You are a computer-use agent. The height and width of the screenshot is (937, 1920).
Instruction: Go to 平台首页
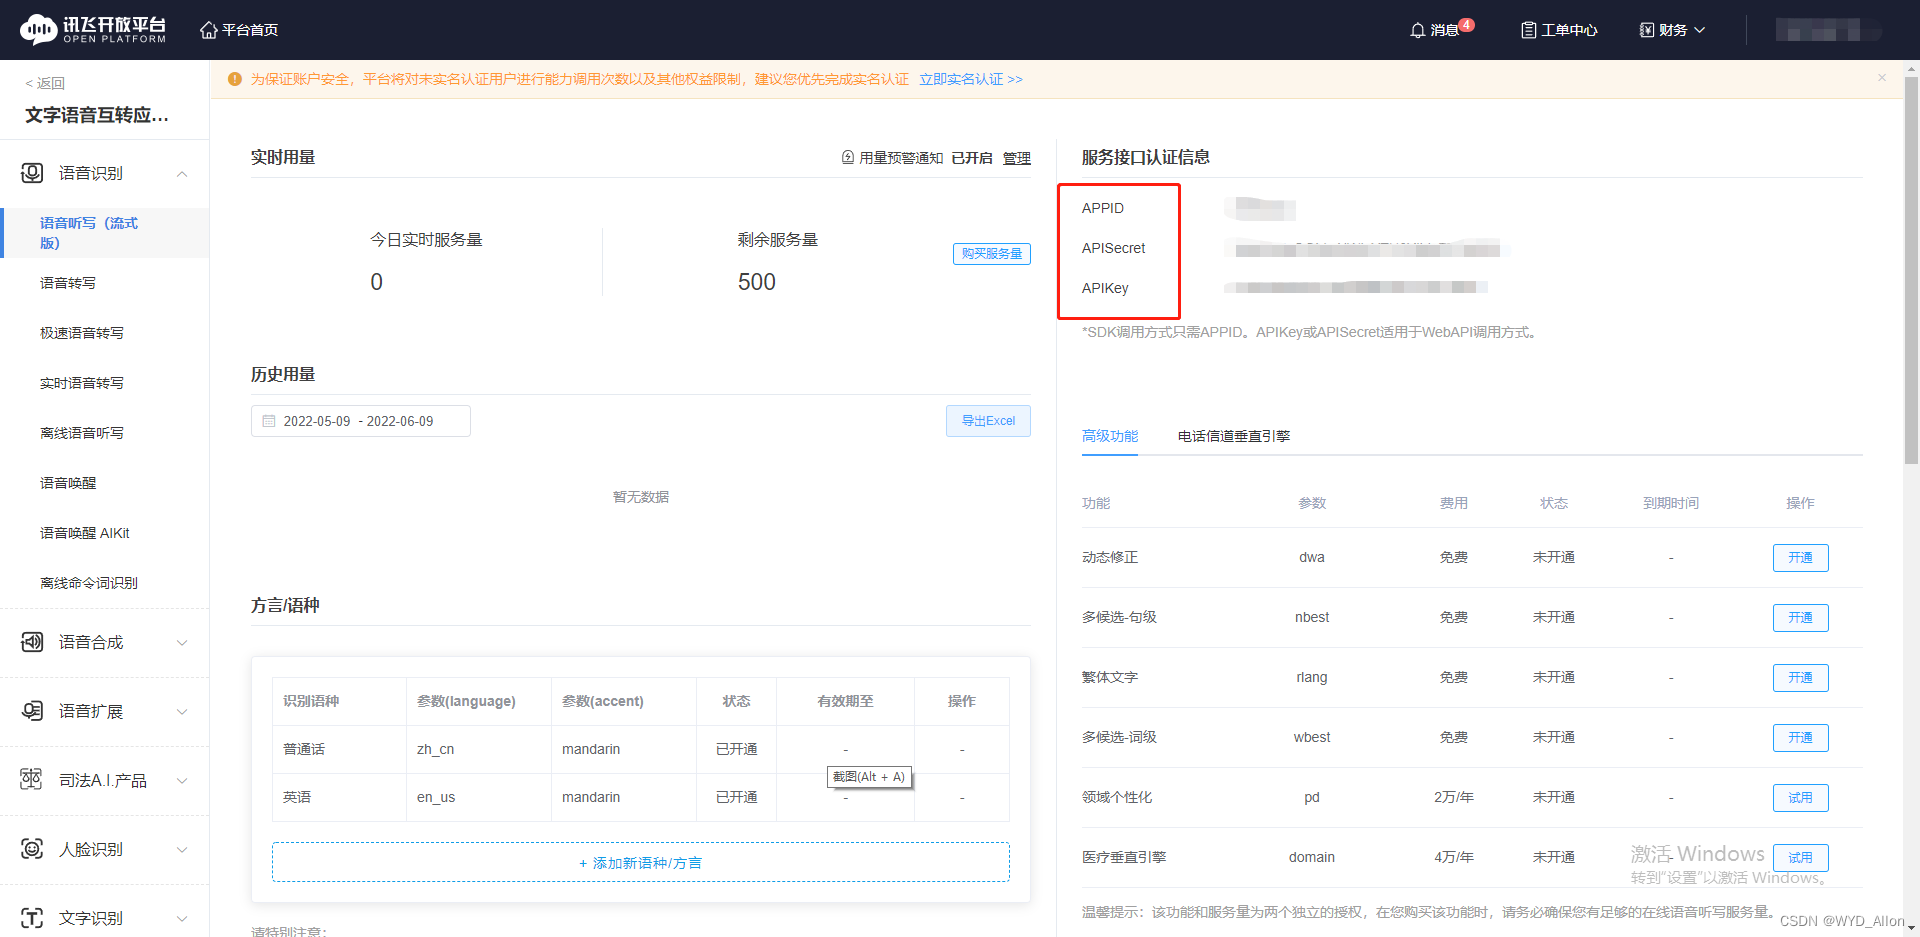250,30
